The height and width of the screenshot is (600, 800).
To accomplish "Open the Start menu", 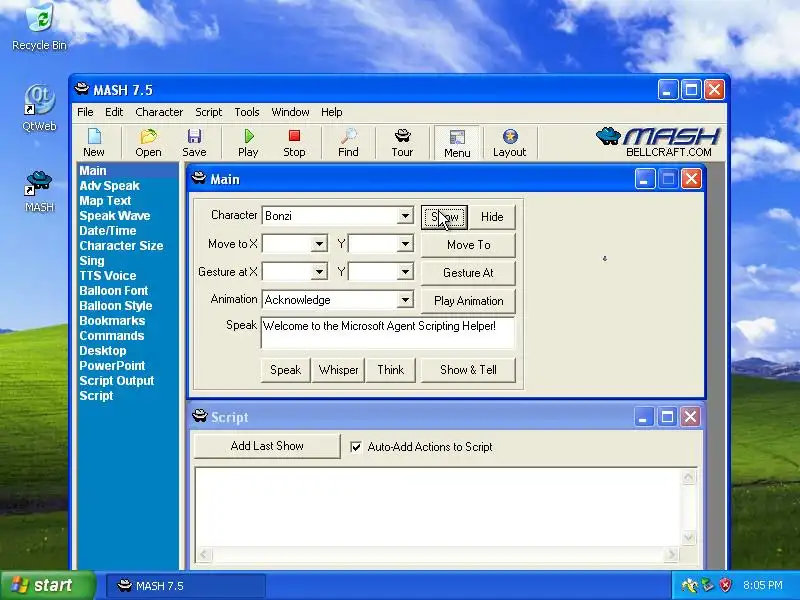I will point(47,585).
